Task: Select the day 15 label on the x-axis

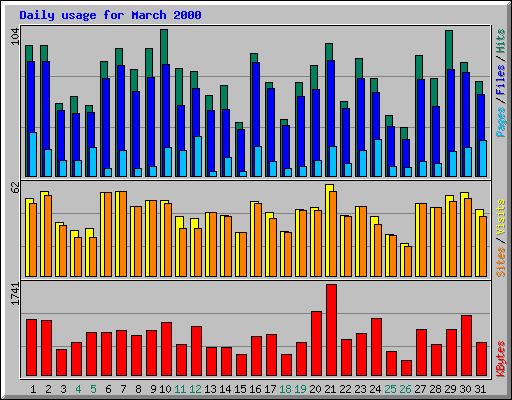Action: pos(240,389)
